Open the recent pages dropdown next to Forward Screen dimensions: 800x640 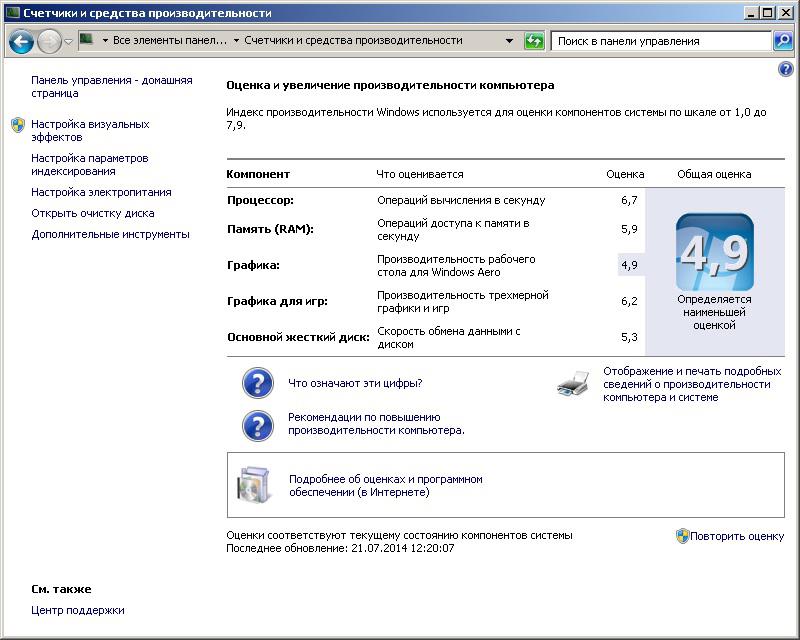click(69, 41)
